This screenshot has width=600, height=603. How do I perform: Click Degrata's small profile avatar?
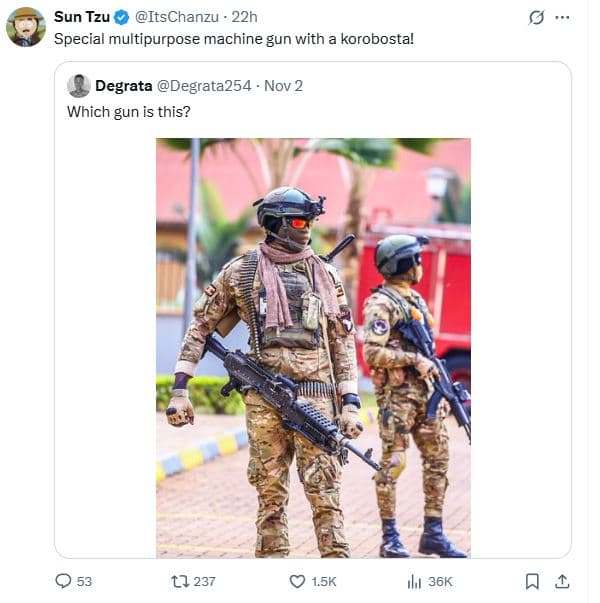pos(79,86)
